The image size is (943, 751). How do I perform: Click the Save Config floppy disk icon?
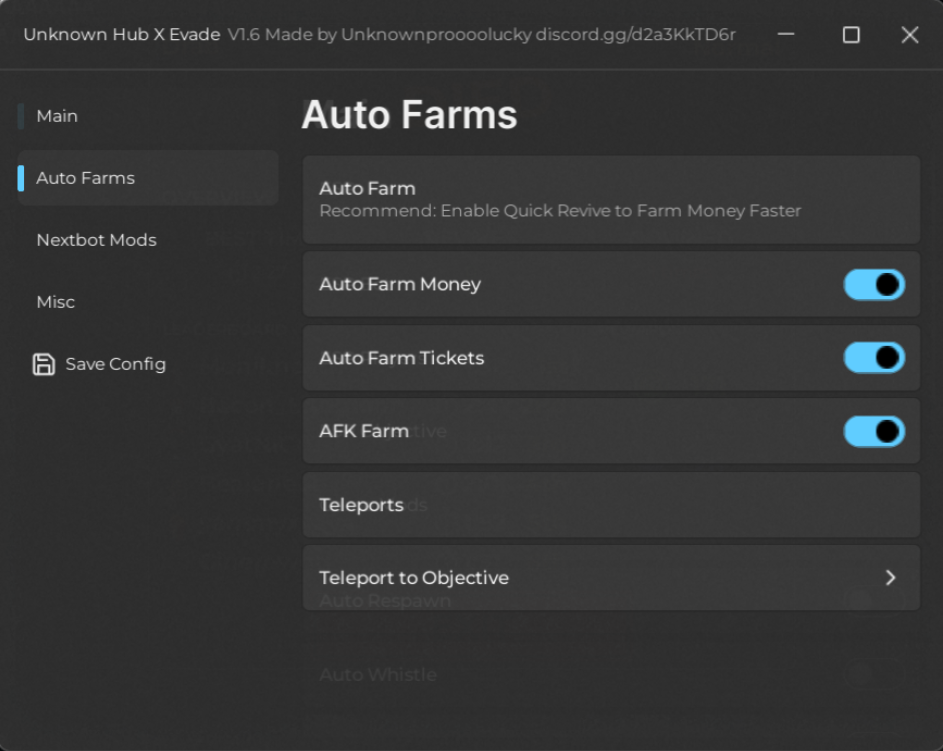point(43,364)
